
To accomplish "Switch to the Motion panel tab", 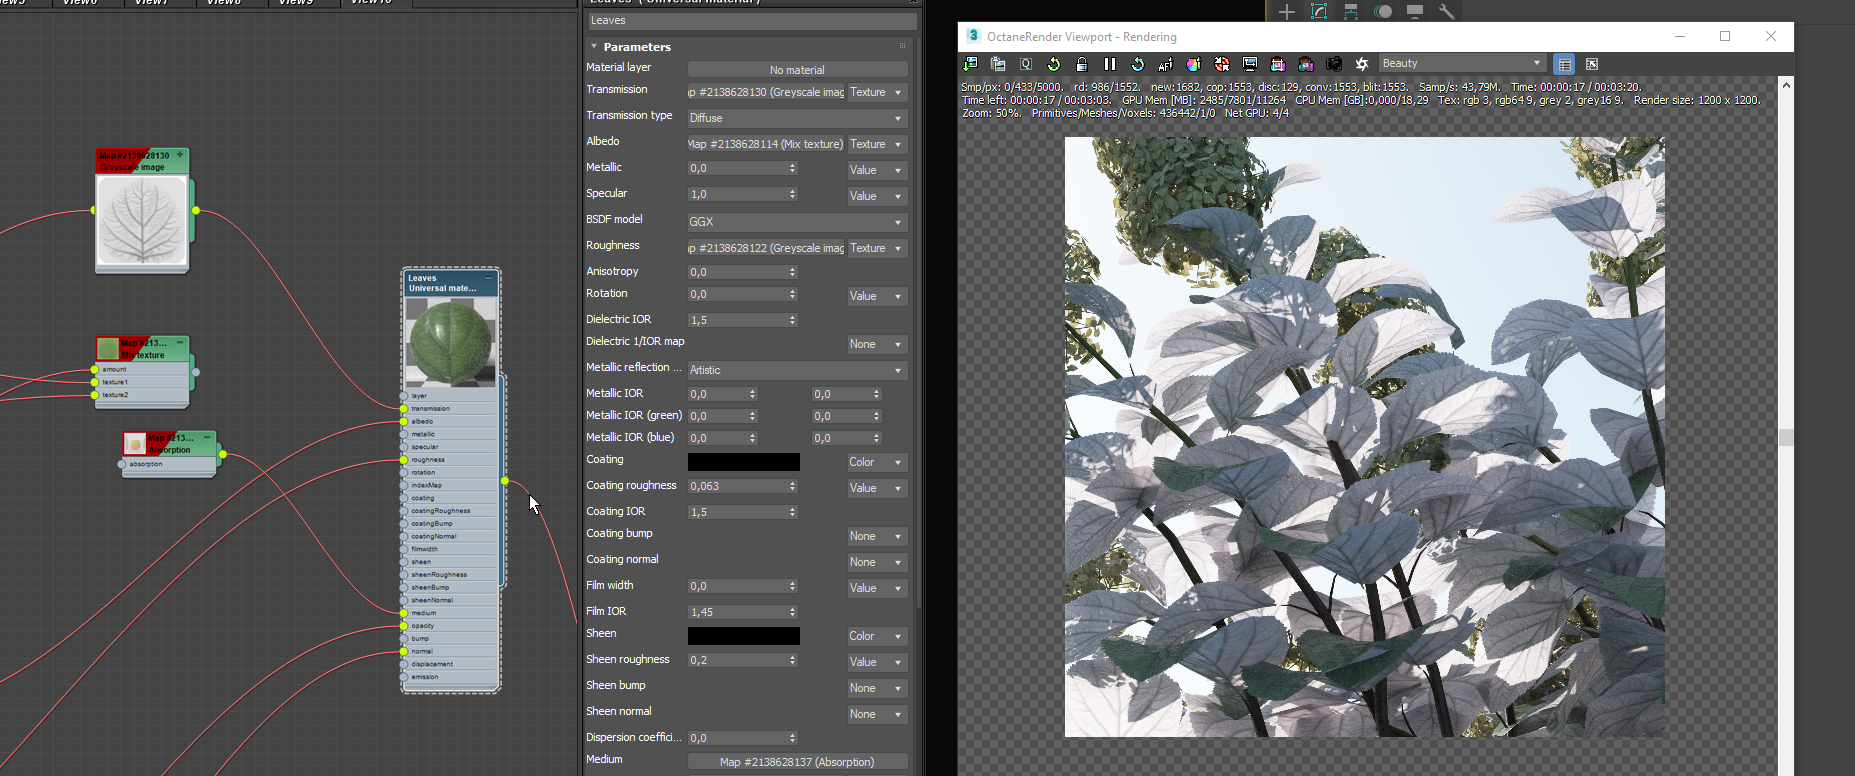I will 1383,11.
